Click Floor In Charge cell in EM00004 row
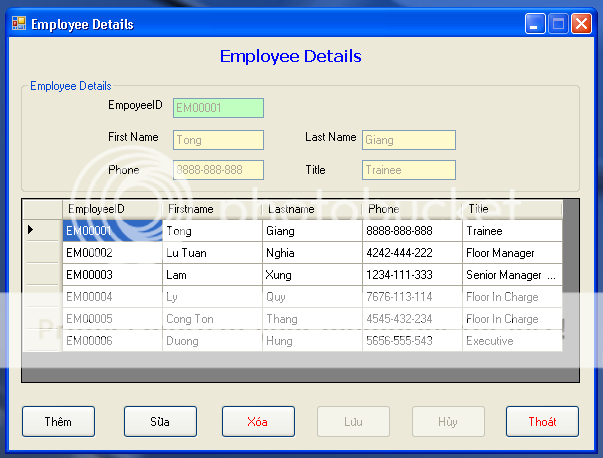Screen dimensions: 603x458 click(512, 296)
